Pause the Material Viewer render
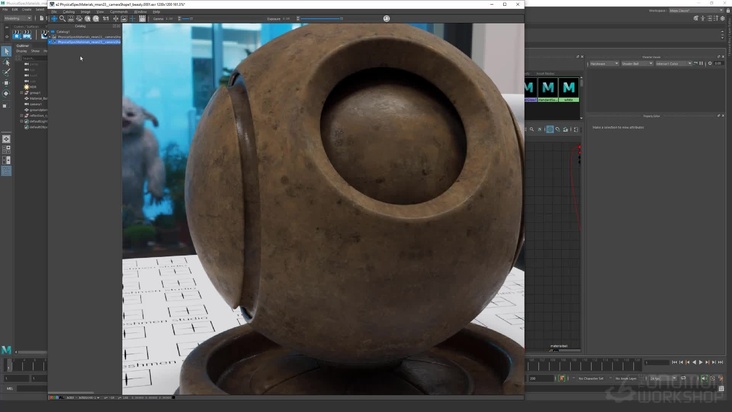Viewport: 732px width, 412px height. coord(701,63)
